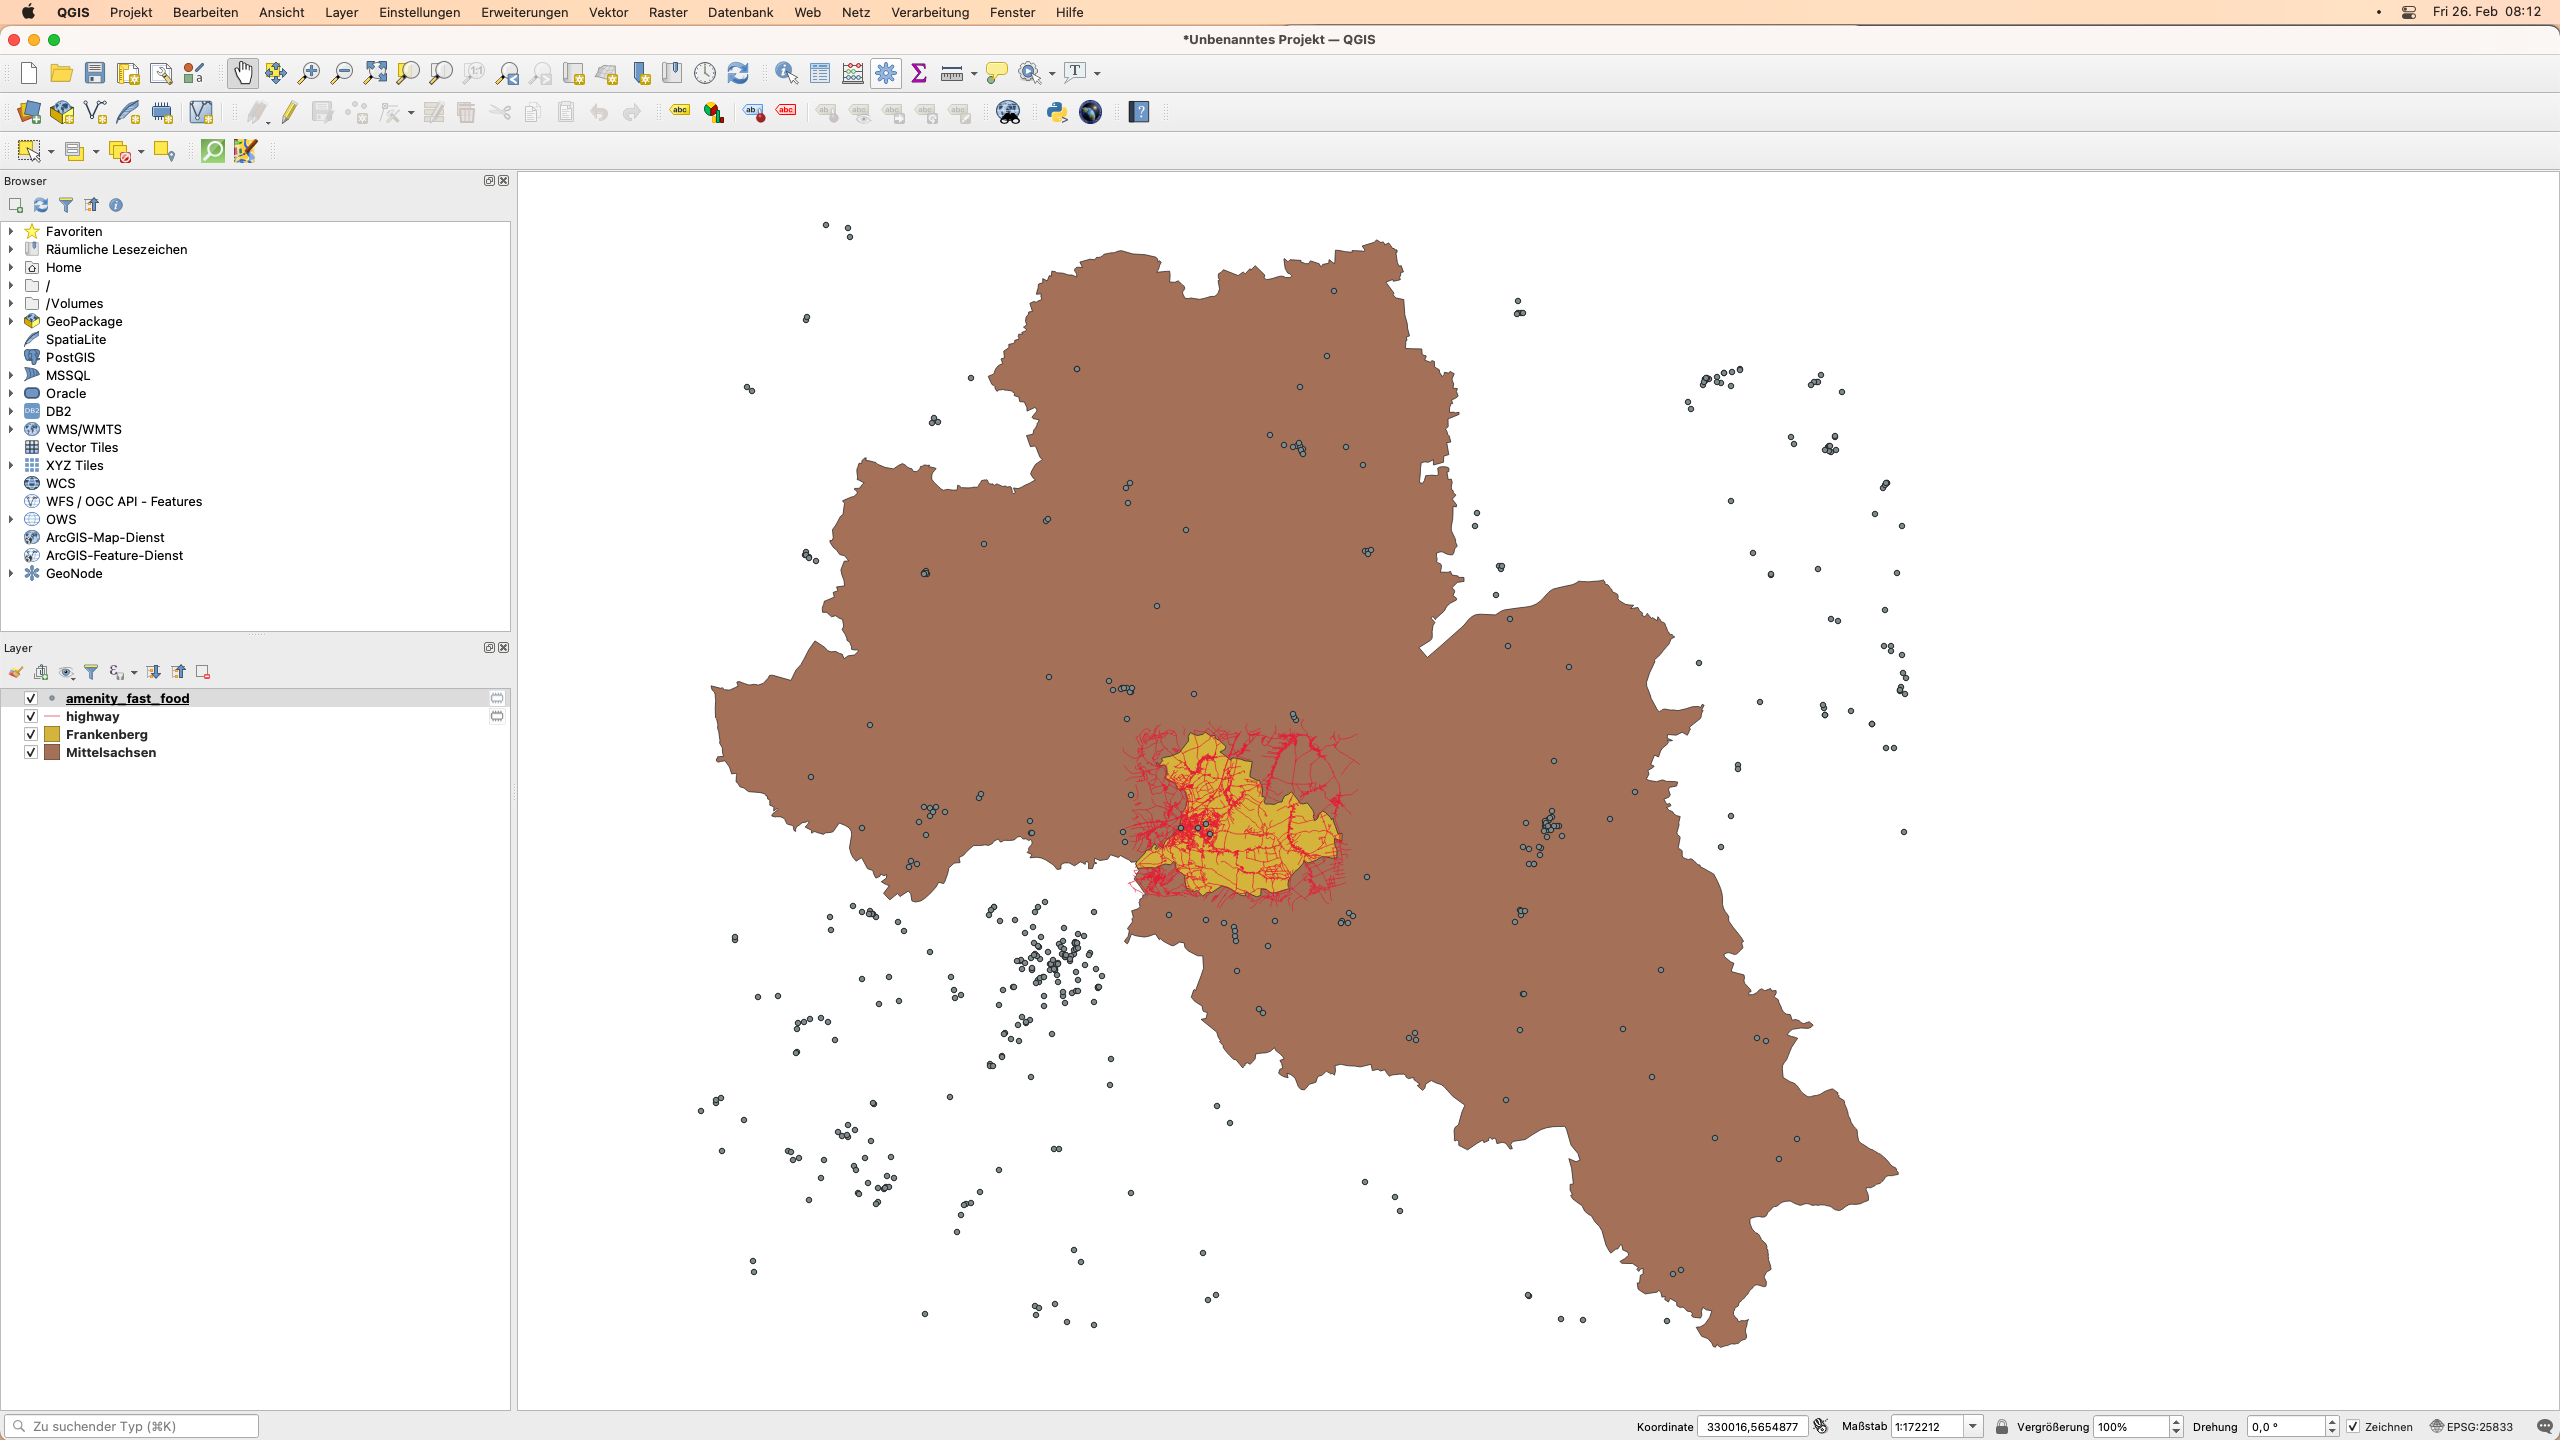
Task: Increase Vergrößerung with stepper up arrow
Action: click(x=2177, y=1422)
